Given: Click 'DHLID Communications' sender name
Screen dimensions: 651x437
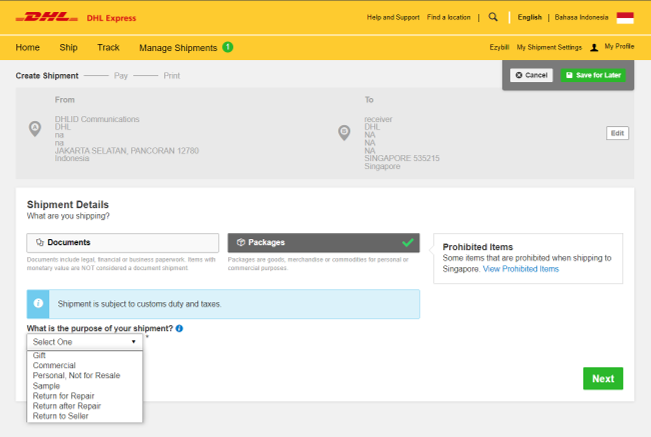Looking at the screenshot, I should (x=97, y=119).
